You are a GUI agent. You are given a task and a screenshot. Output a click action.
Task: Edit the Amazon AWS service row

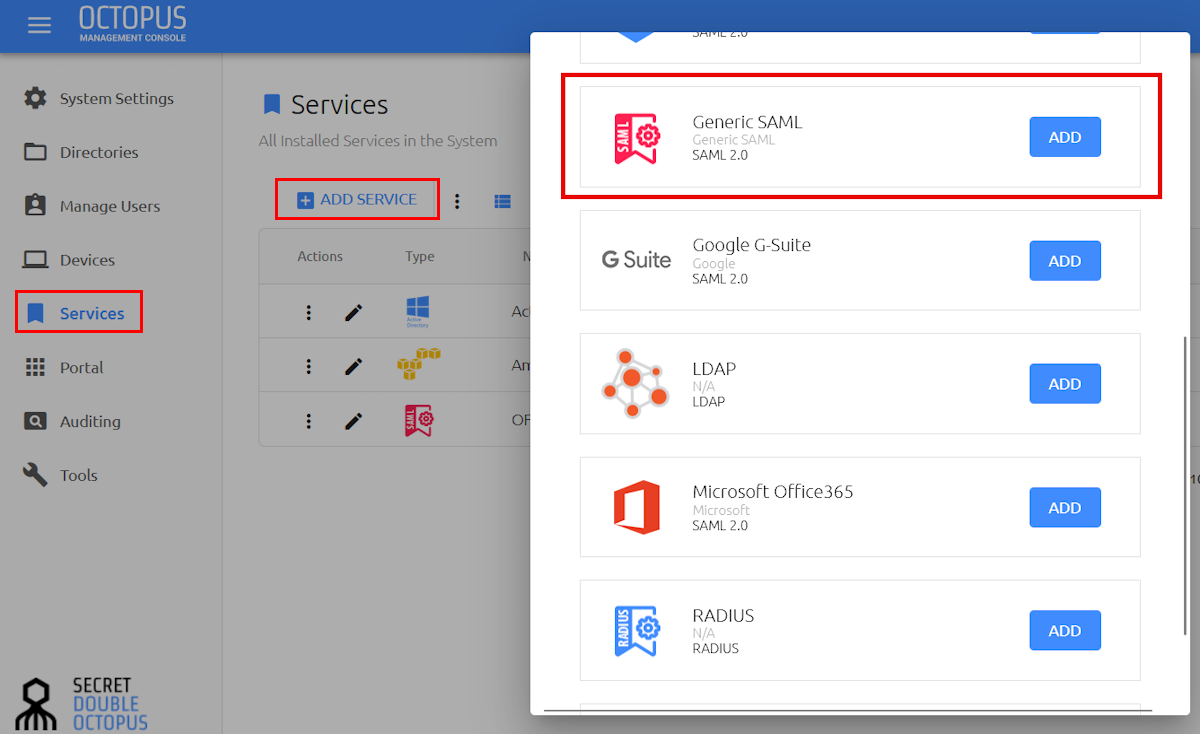353,366
